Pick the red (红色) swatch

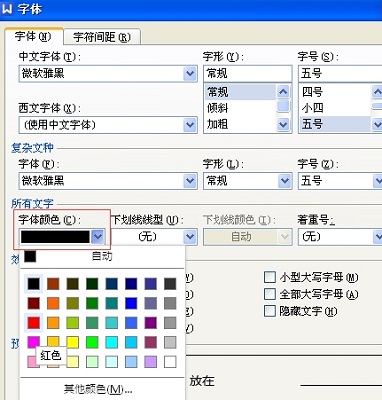pyautogui.click(x=33, y=323)
